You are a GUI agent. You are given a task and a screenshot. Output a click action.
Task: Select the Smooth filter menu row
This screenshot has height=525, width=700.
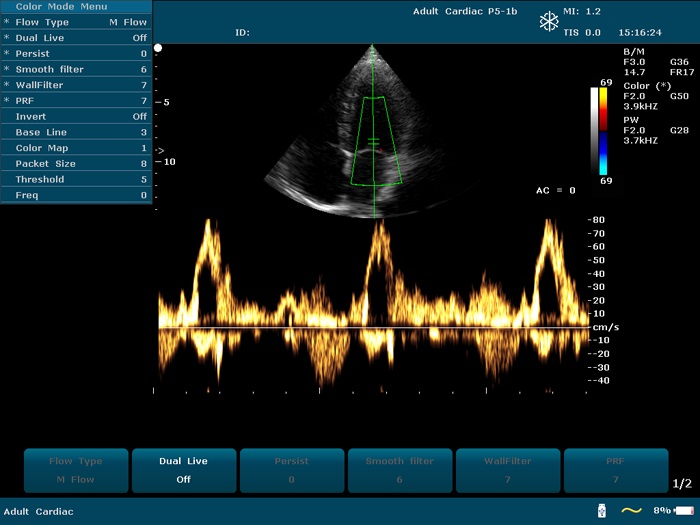(x=76, y=69)
